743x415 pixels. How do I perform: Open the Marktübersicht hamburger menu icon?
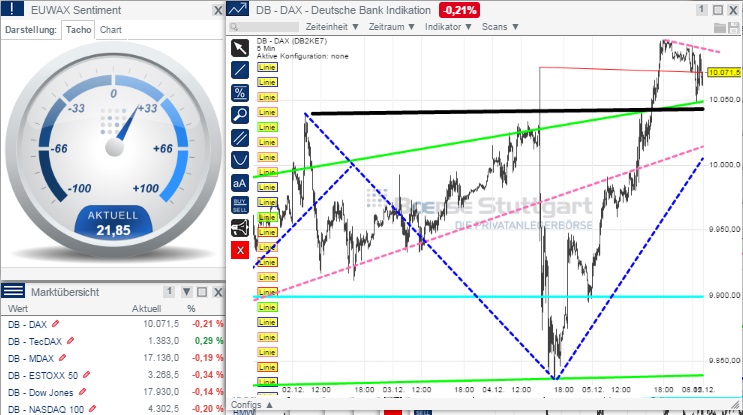(x=13, y=291)
